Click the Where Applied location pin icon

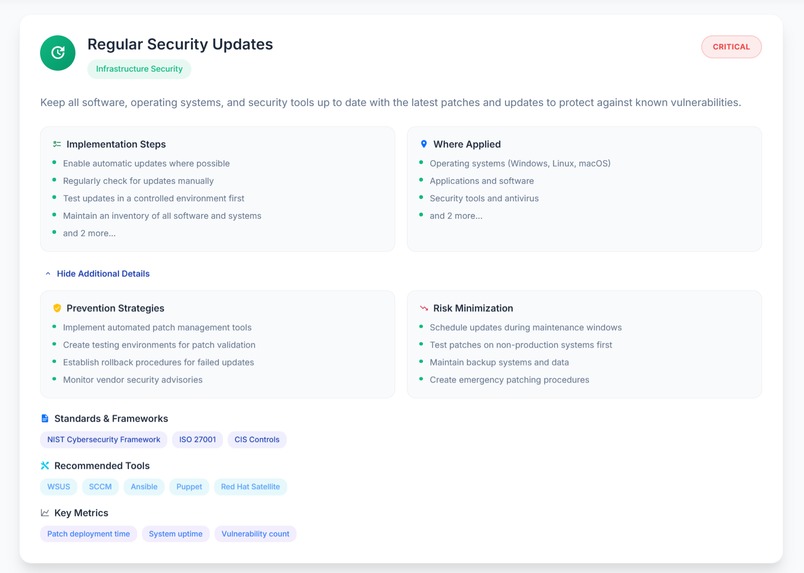pos(424,144)
